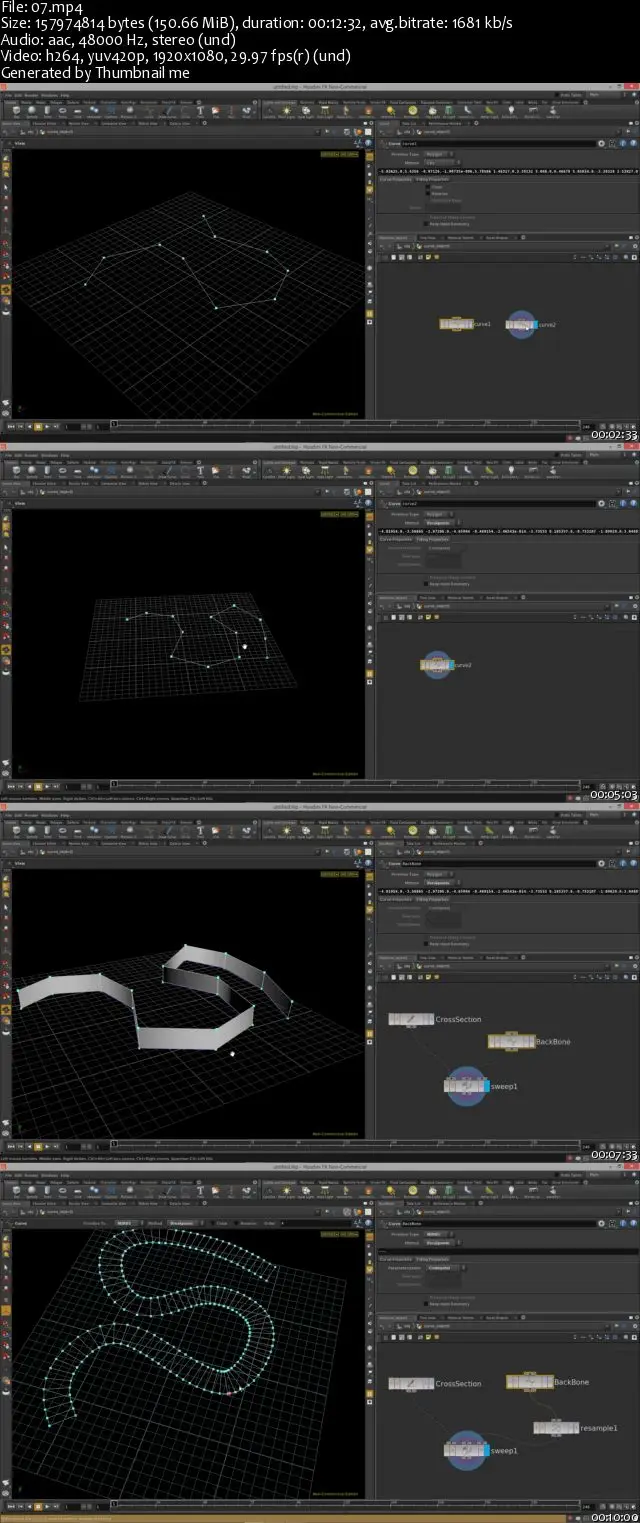Select the BackBone node in the 00:07:33 frame
The height and width of the screenshot is (1523, 640).
pos(511,1041)
